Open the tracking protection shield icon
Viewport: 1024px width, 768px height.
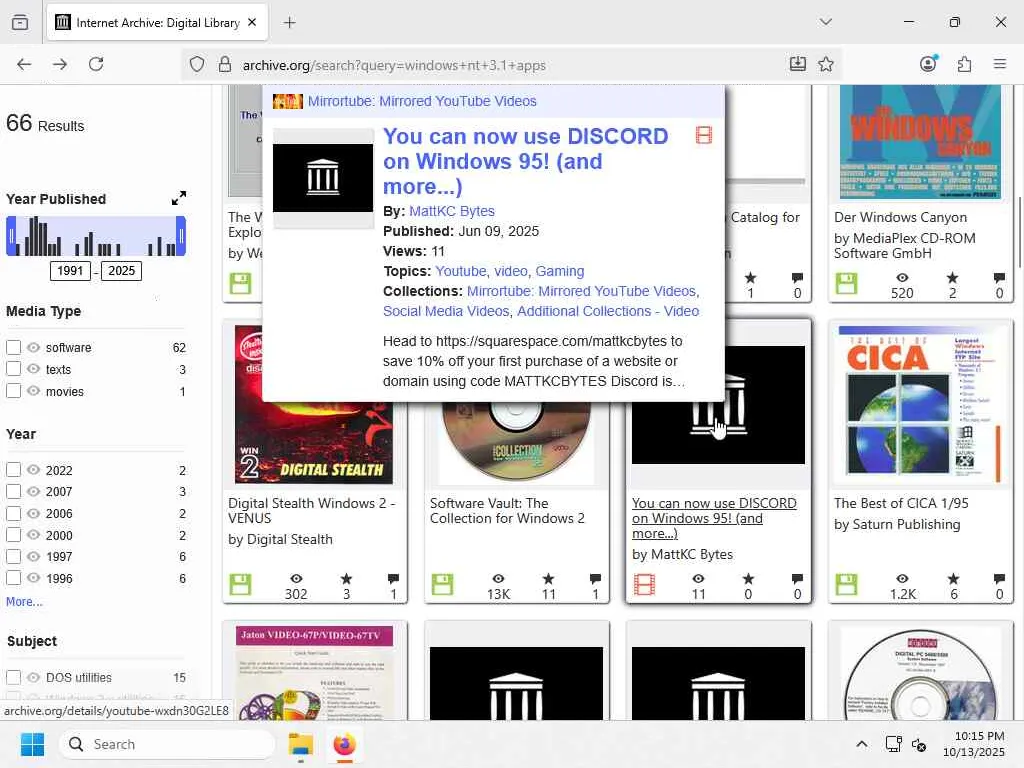(x=197, y=64)
